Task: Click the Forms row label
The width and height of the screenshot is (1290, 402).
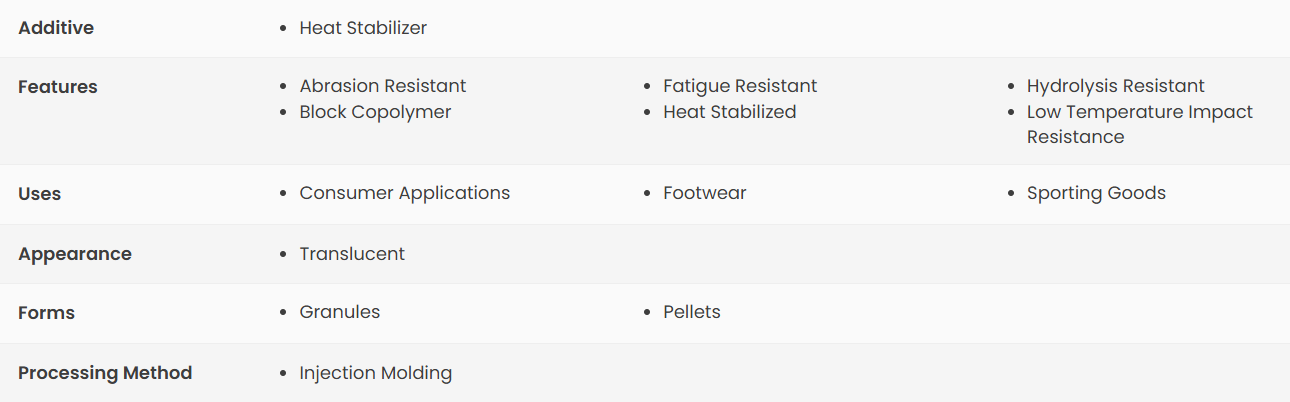Action: point(46,313)
